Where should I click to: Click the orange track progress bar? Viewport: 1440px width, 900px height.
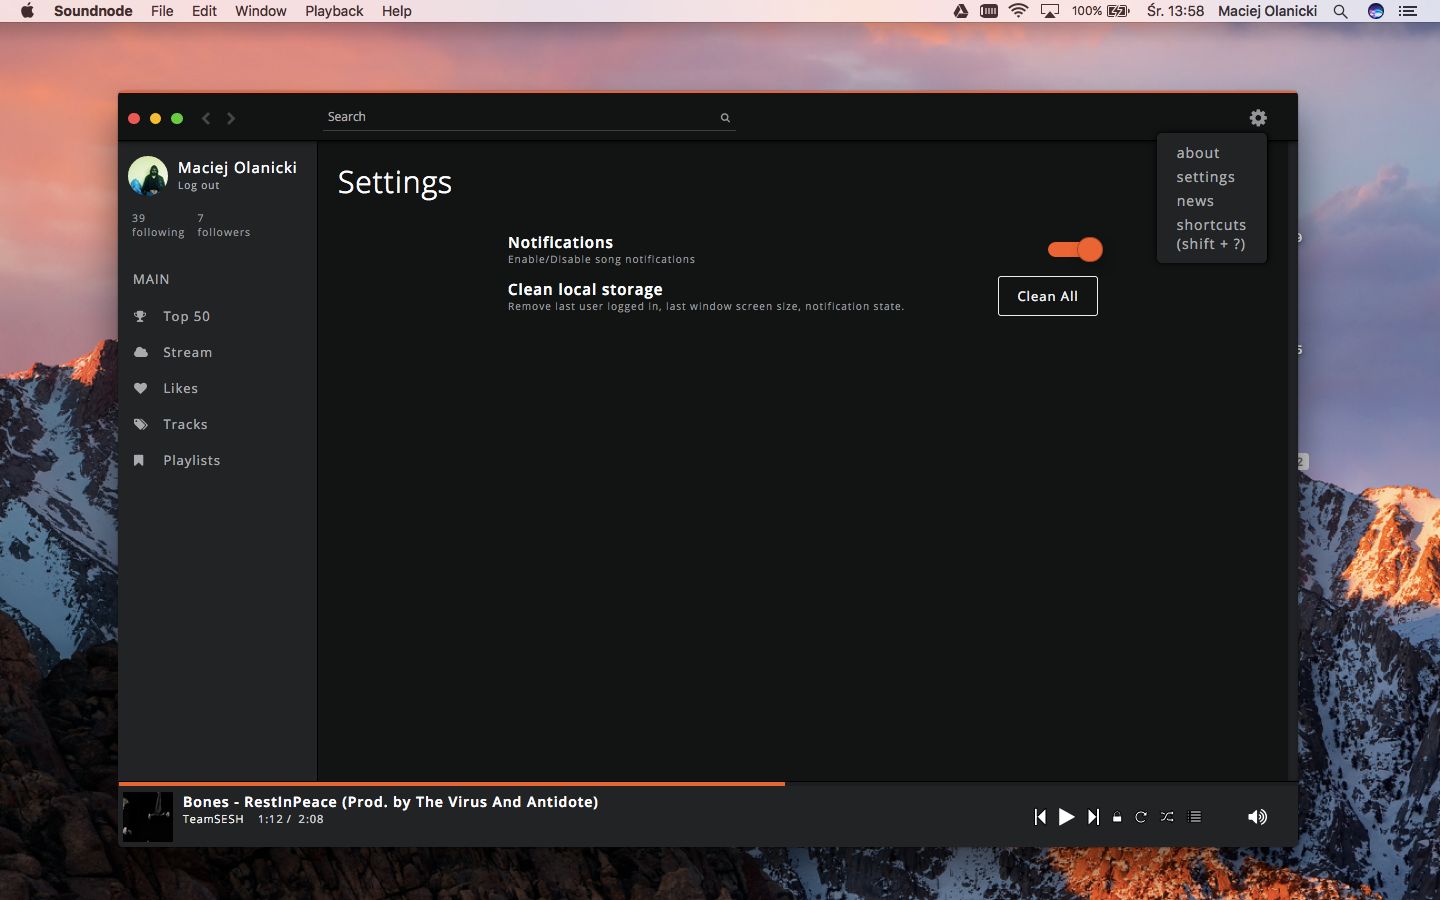tap(451, 784)
